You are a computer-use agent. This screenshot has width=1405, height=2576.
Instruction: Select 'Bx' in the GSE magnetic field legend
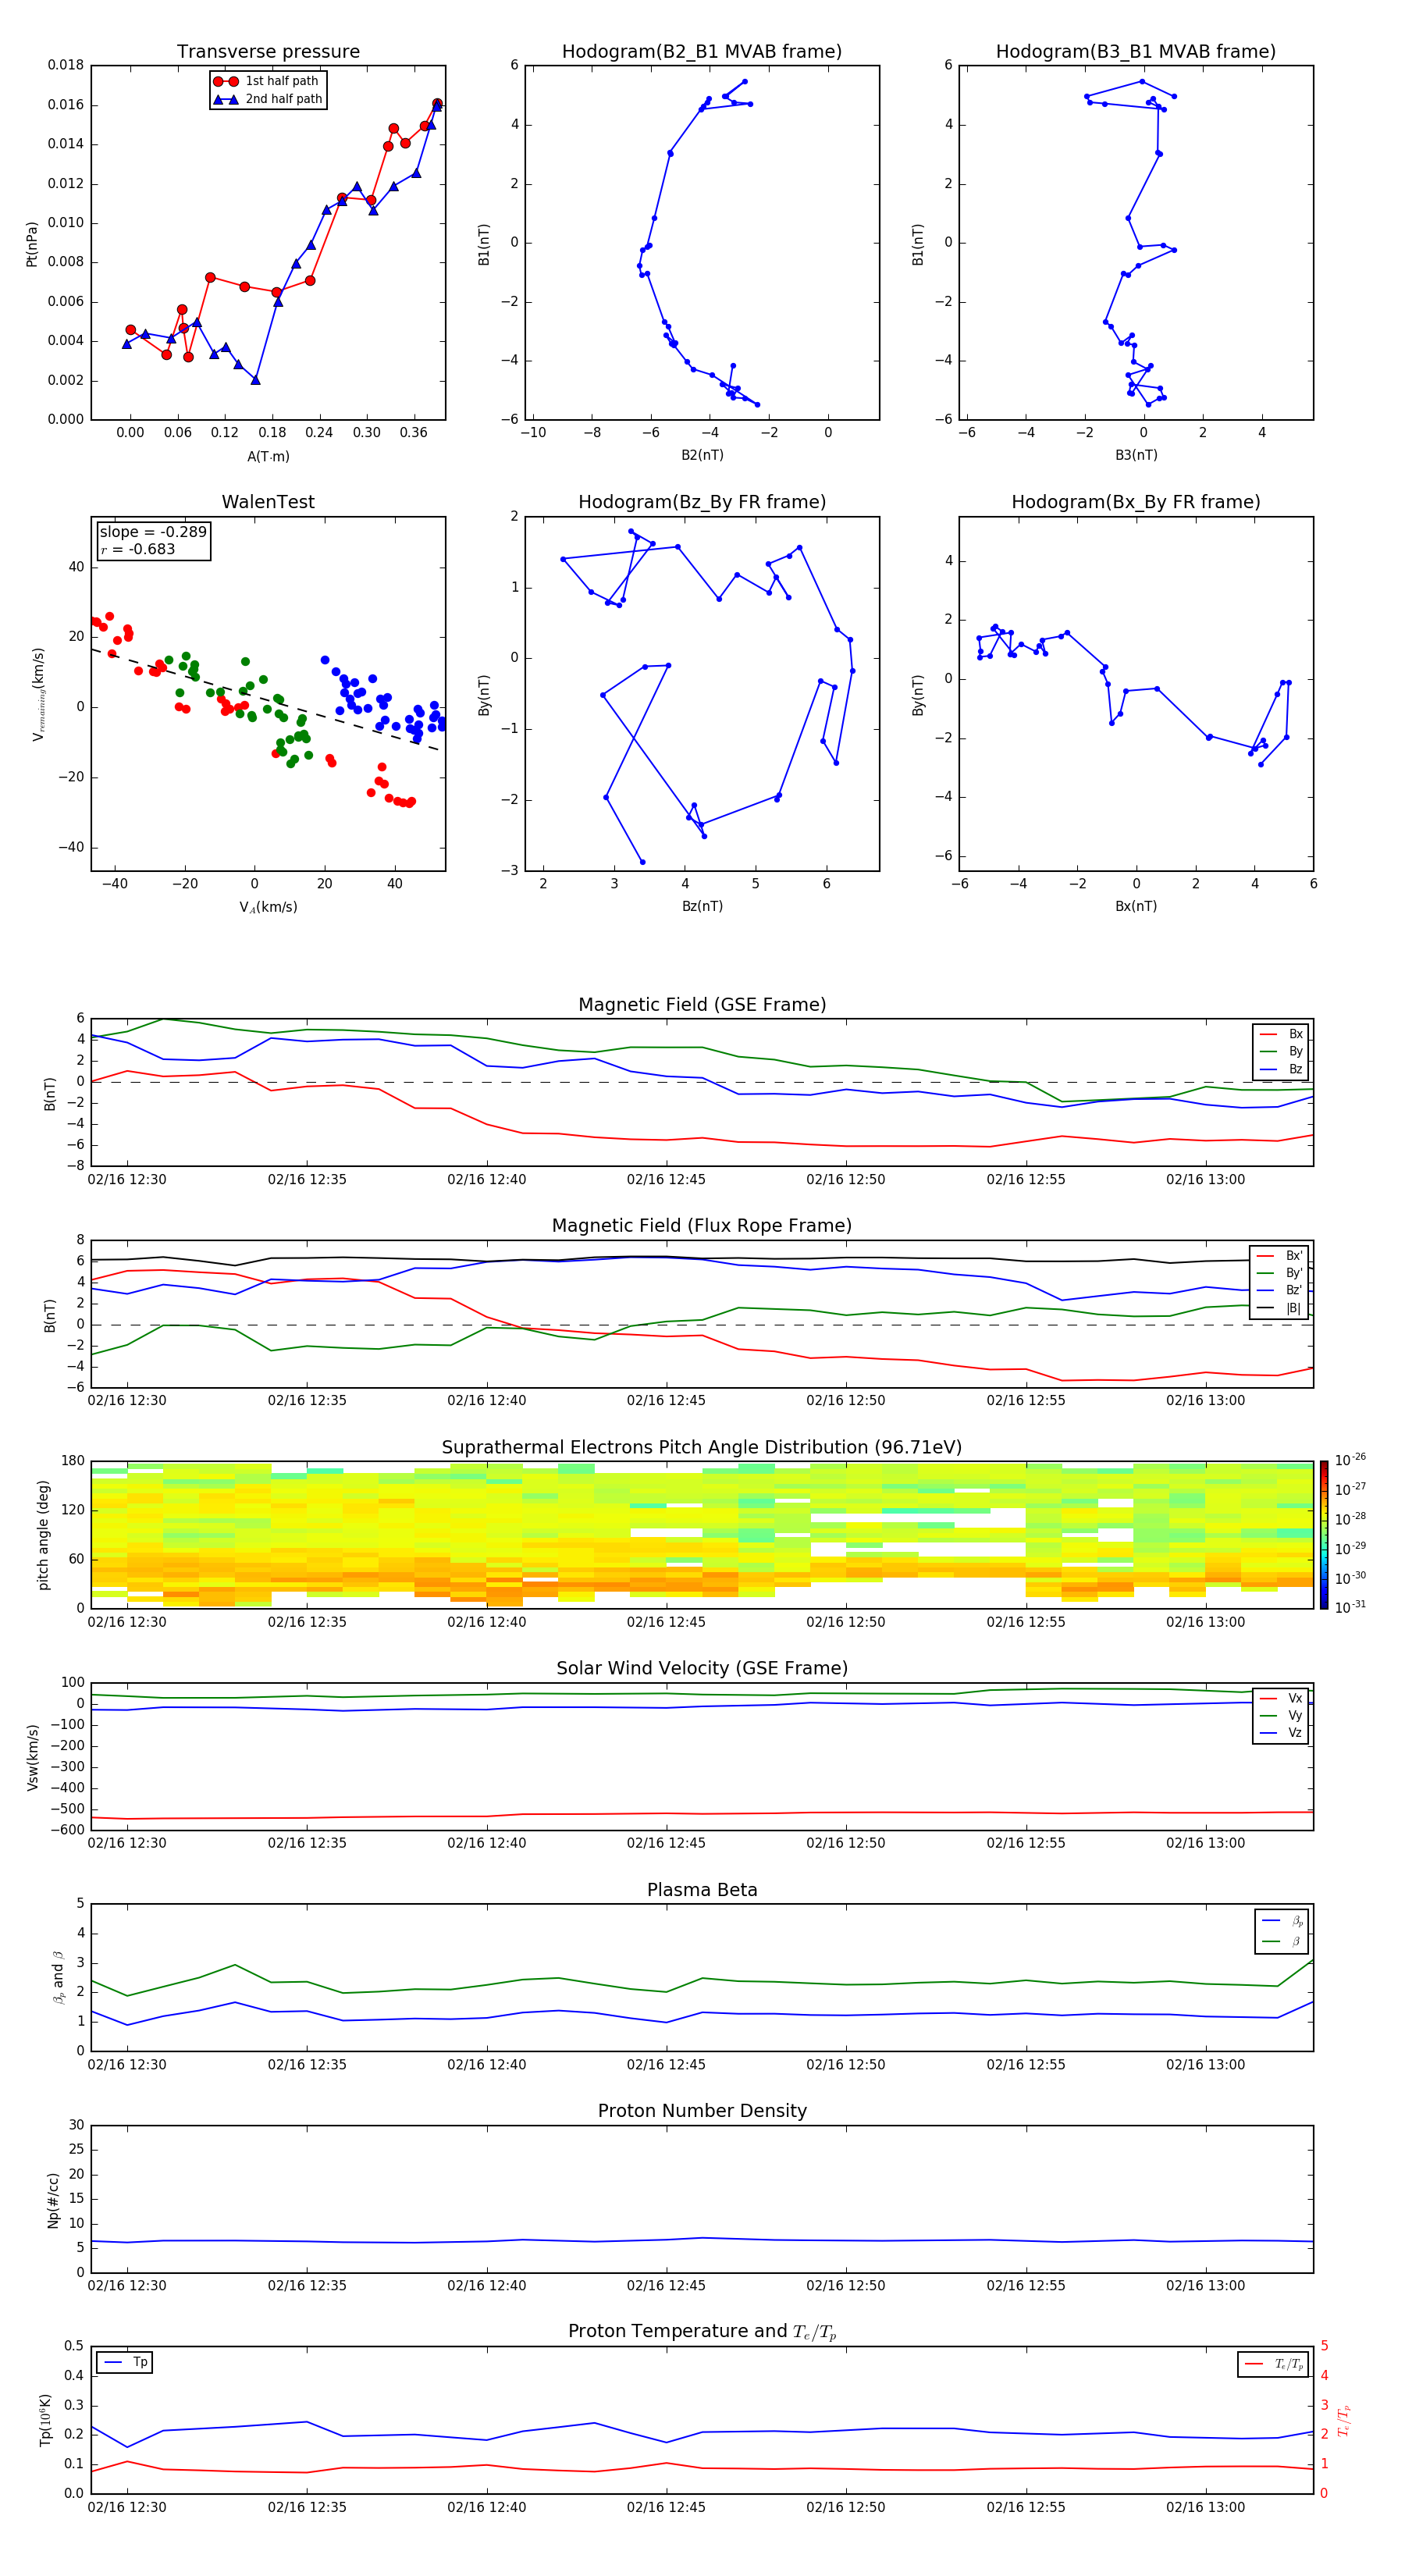tap(1281, 1034)
